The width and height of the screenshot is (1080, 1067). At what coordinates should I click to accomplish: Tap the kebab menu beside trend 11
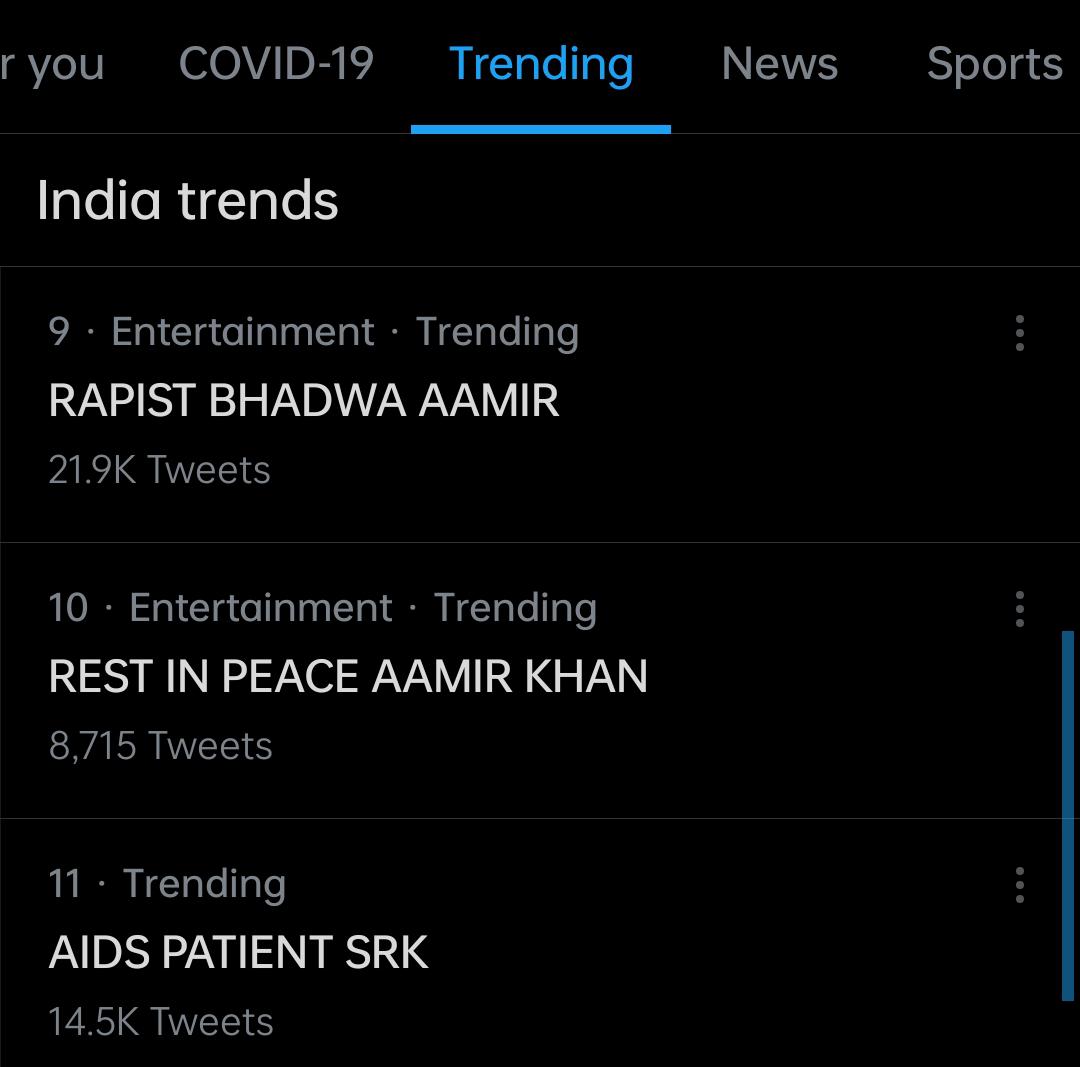tap(1019, 884)
